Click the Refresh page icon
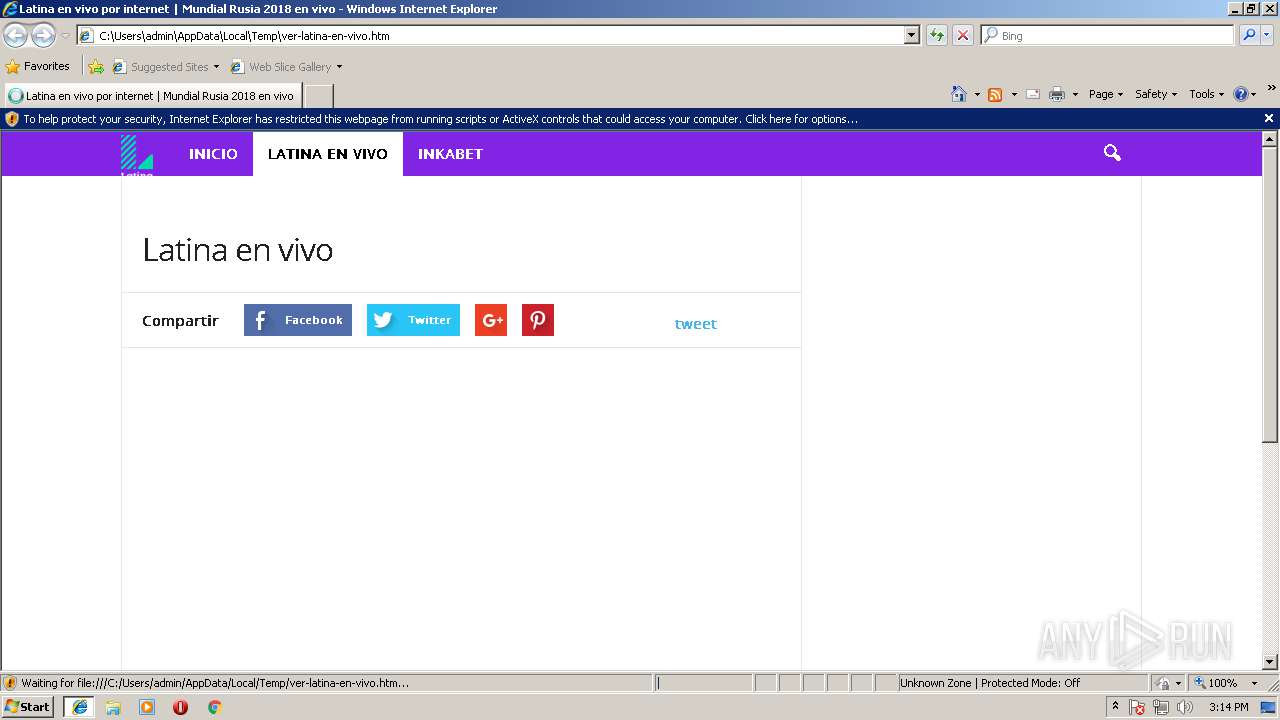 click(936, 35)
